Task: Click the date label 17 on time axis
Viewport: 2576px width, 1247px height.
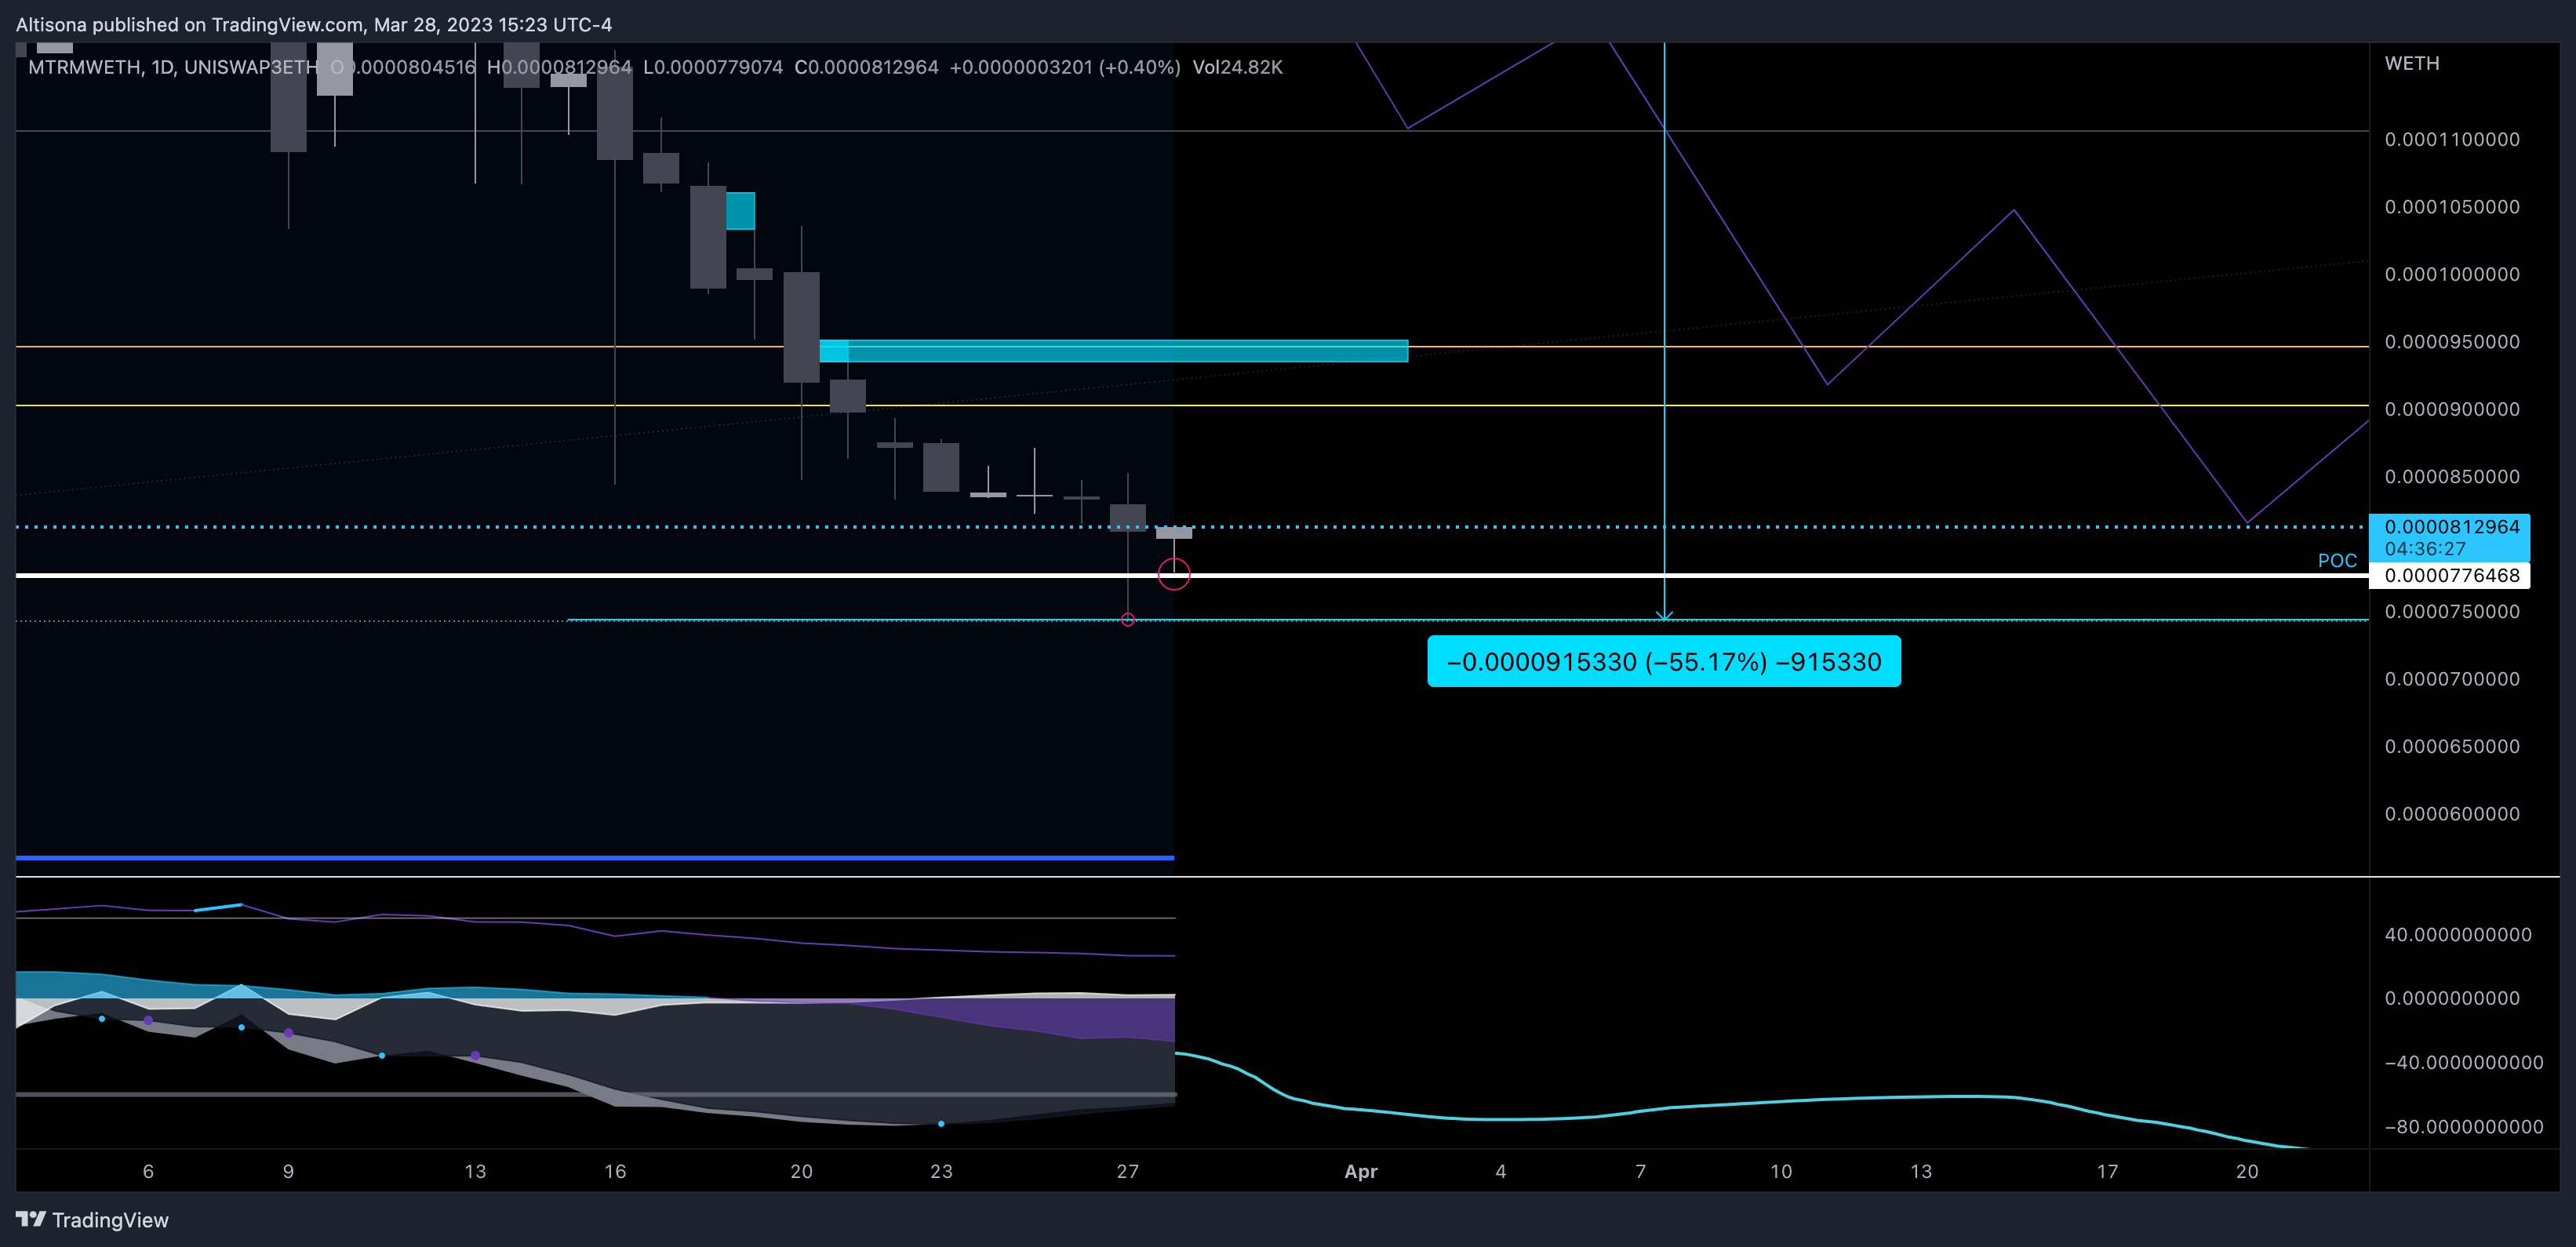Action: 2107,1171
